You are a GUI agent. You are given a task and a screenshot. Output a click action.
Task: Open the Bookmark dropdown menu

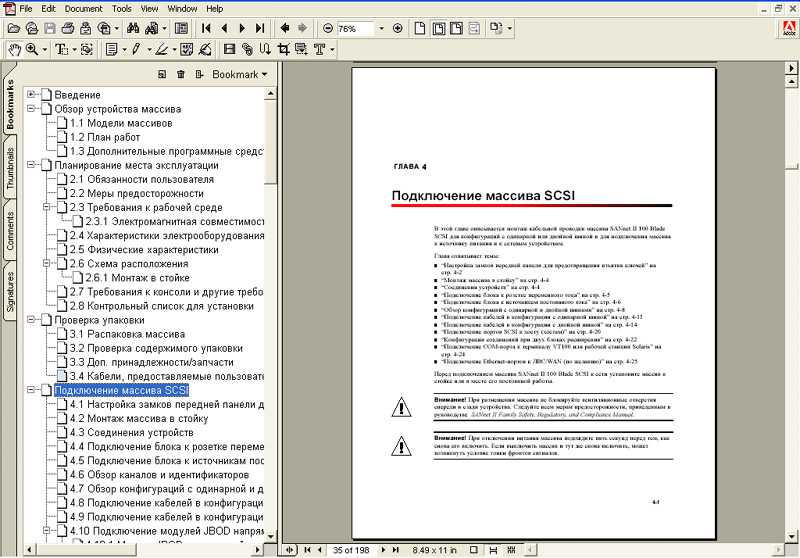(240, 74)
